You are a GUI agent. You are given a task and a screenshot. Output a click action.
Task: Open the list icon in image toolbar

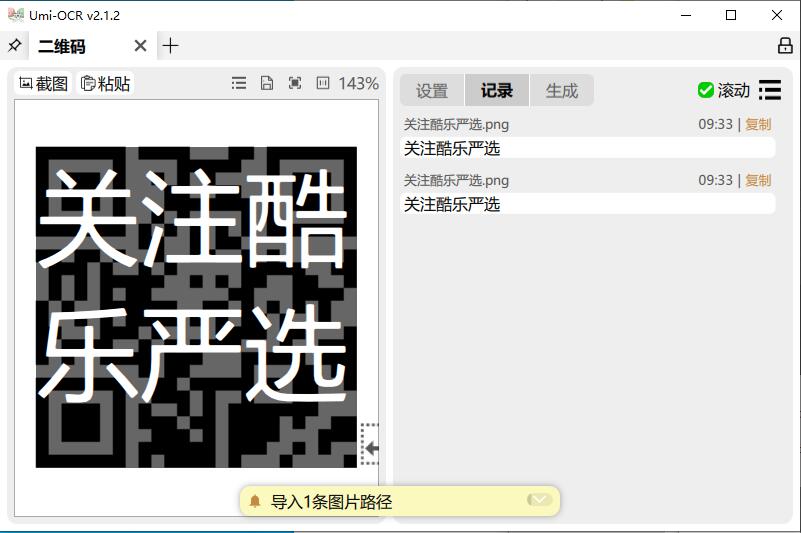pos(239,83)
